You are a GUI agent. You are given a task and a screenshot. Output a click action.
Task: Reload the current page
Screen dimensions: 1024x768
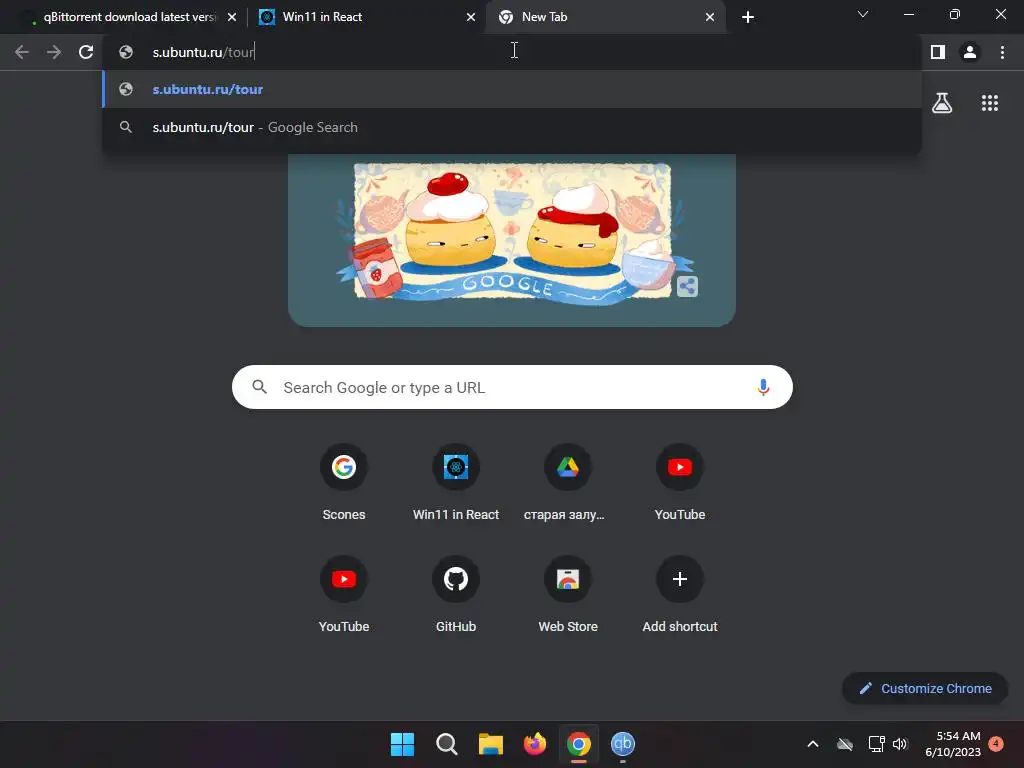click(x=86, y=52)
